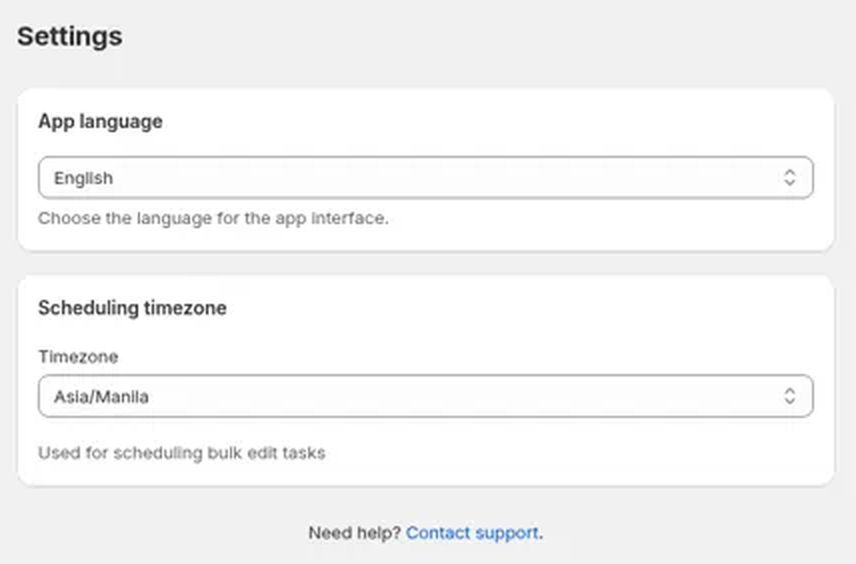Click the Settings page heading
Image resolution: width=856 pixels, height=564 pixels.
(x=70, y=37)
